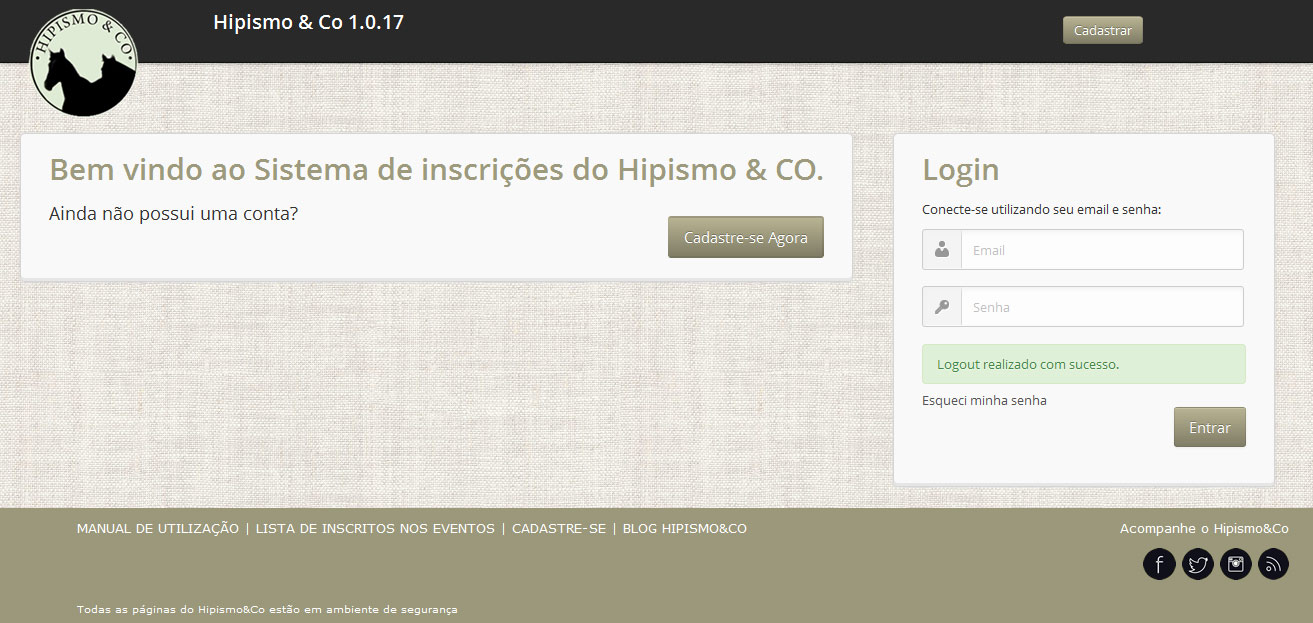
Task: Open the CADASTRE-SE footer link
Action: 559,528
